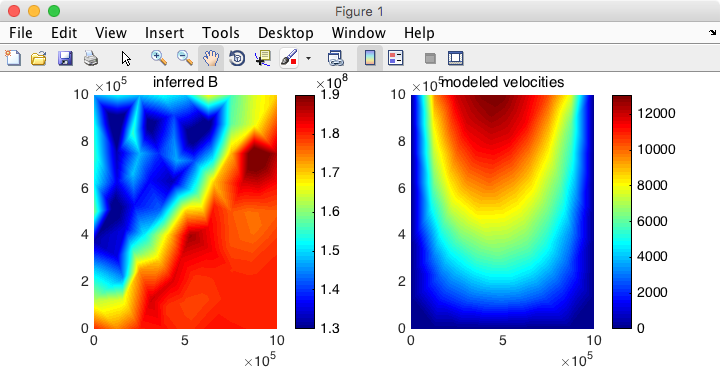
Task: Print the figure using printer icon
Action: (x=91, y=58)
